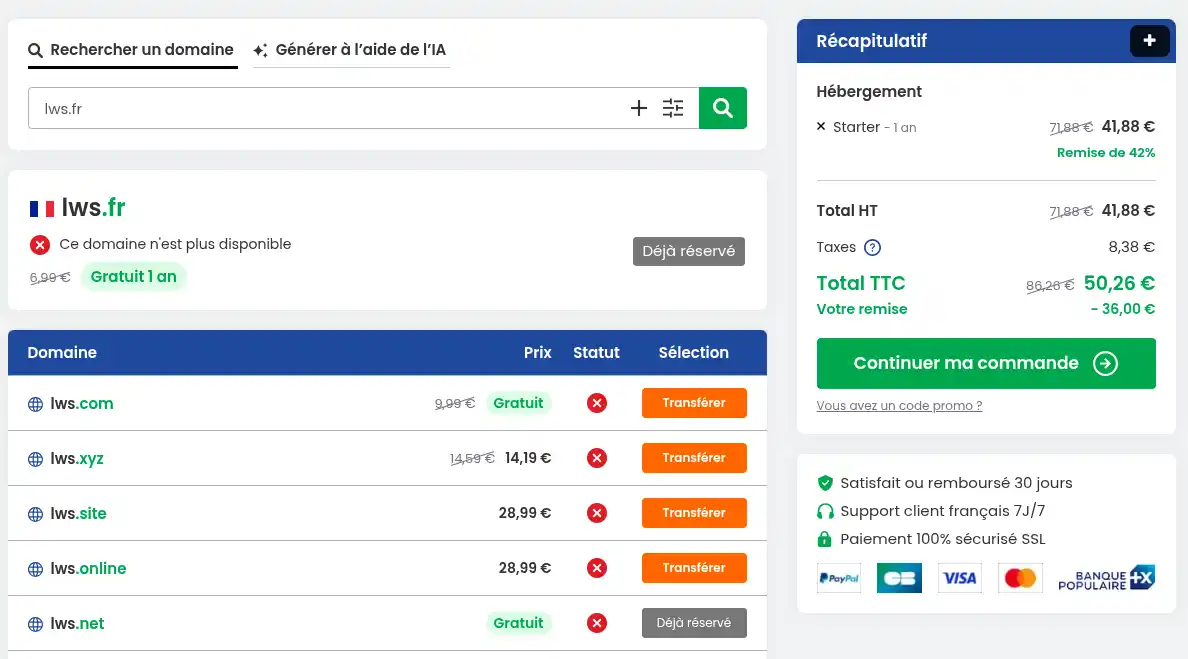Click Transférer for lws.xyz
The image size is (1188, 659).
tap(694, 458)
